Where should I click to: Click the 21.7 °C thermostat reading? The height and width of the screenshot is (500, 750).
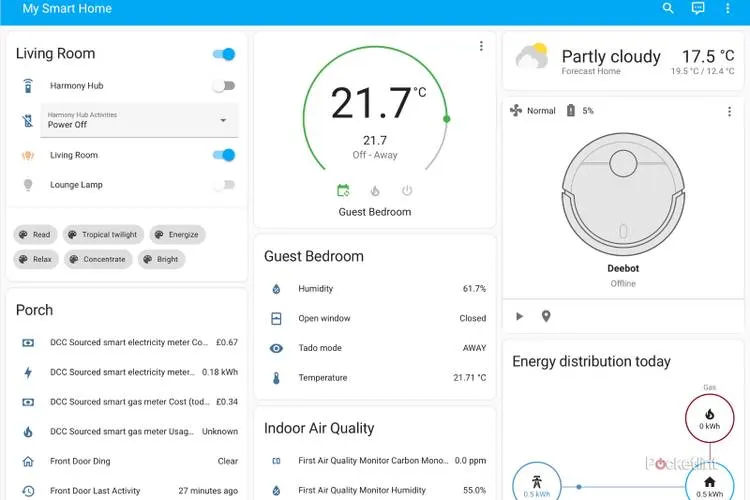(378, 102)
